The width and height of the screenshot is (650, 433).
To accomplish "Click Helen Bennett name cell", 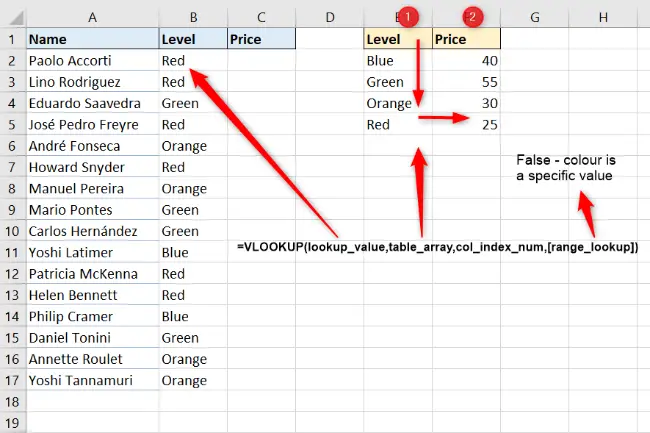I will 92,295.
